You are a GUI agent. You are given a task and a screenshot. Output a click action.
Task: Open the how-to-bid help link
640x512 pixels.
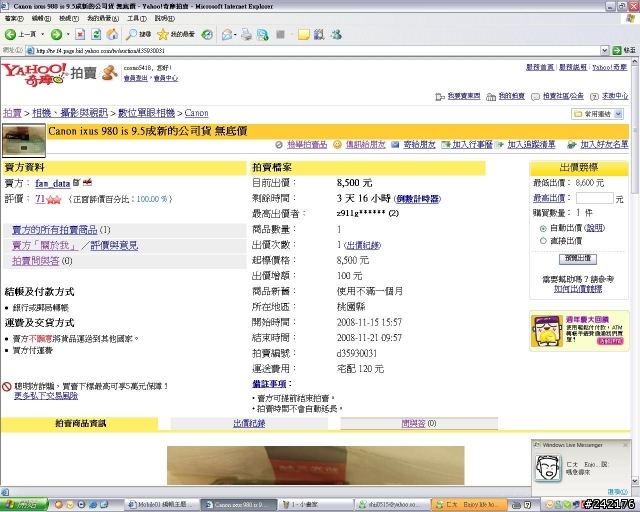(x=578, y=289)
